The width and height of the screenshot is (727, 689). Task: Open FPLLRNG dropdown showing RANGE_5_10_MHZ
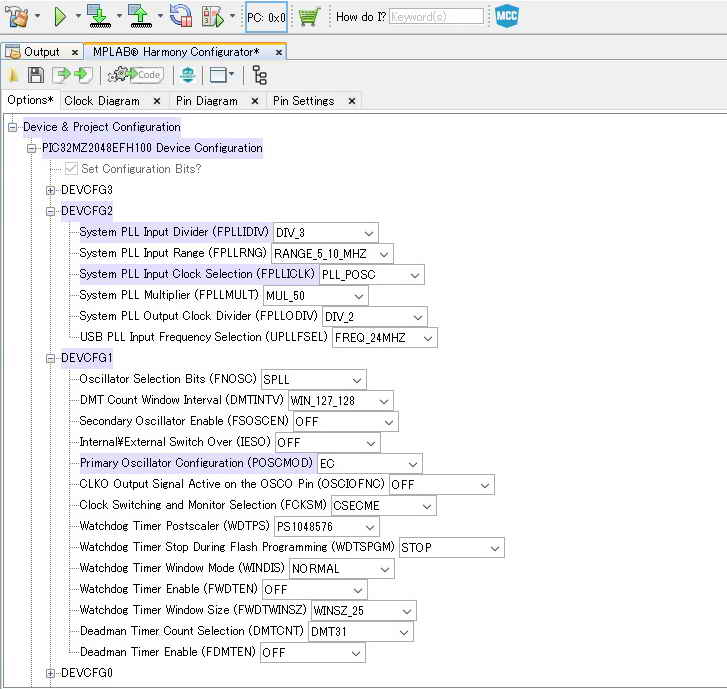click(332, 254)
